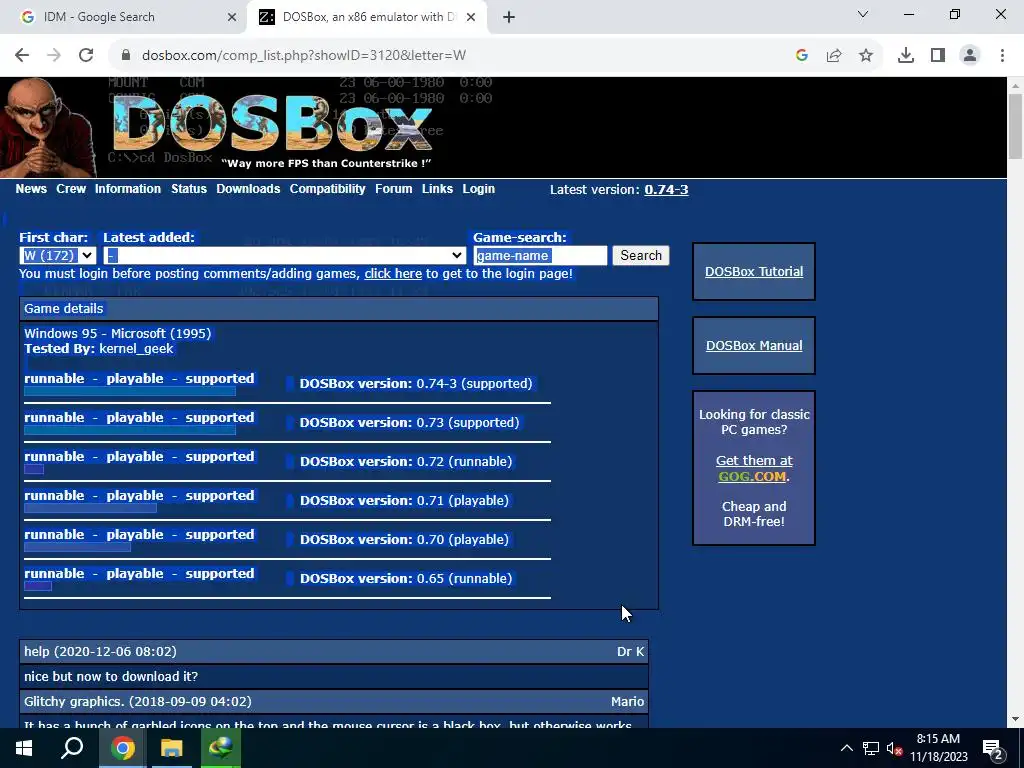The height and width of the screenshot is (768, 1024).
Task: Click the 'Windows 95 - Microsoft (1995)' title
Action: tap(118, 333)
